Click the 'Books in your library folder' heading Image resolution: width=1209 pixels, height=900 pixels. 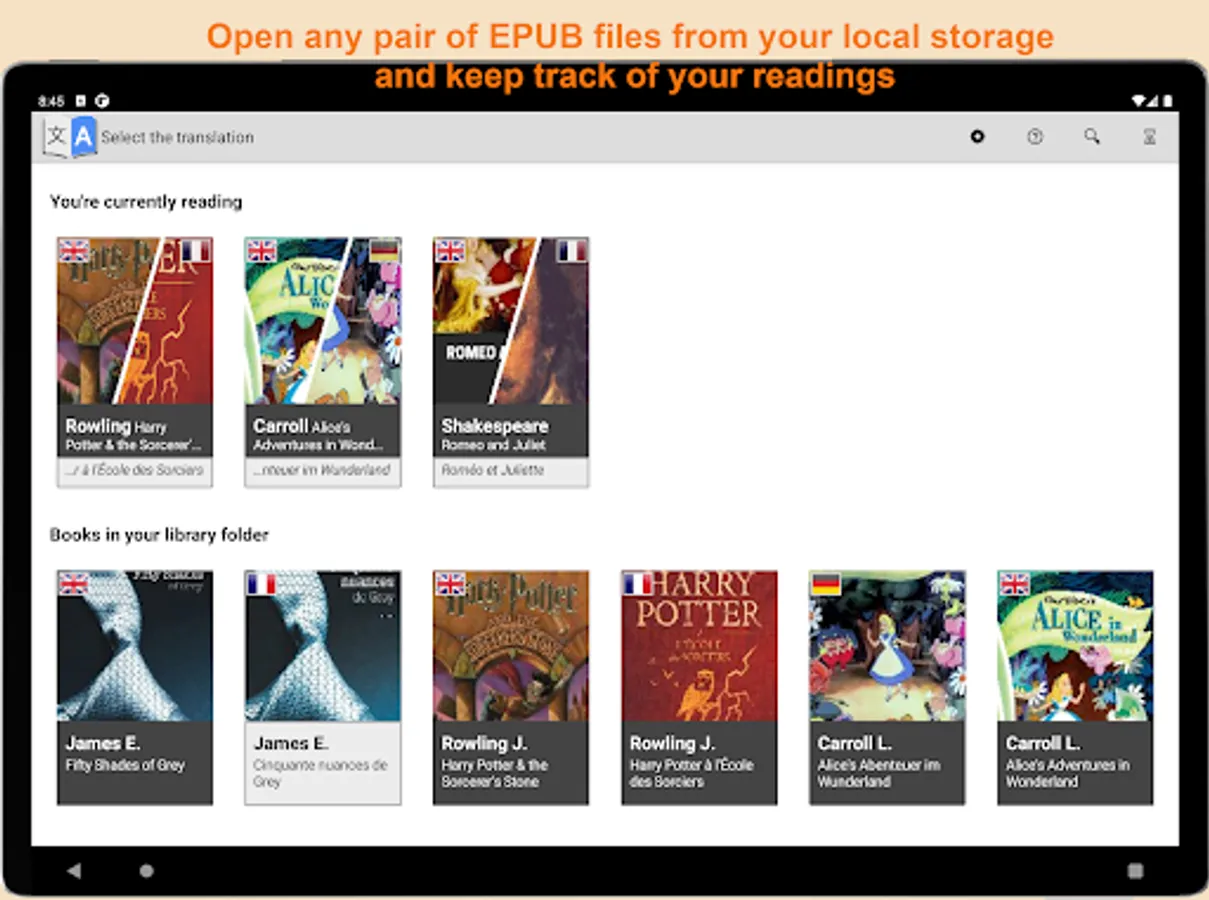click(x=159, y=535)
